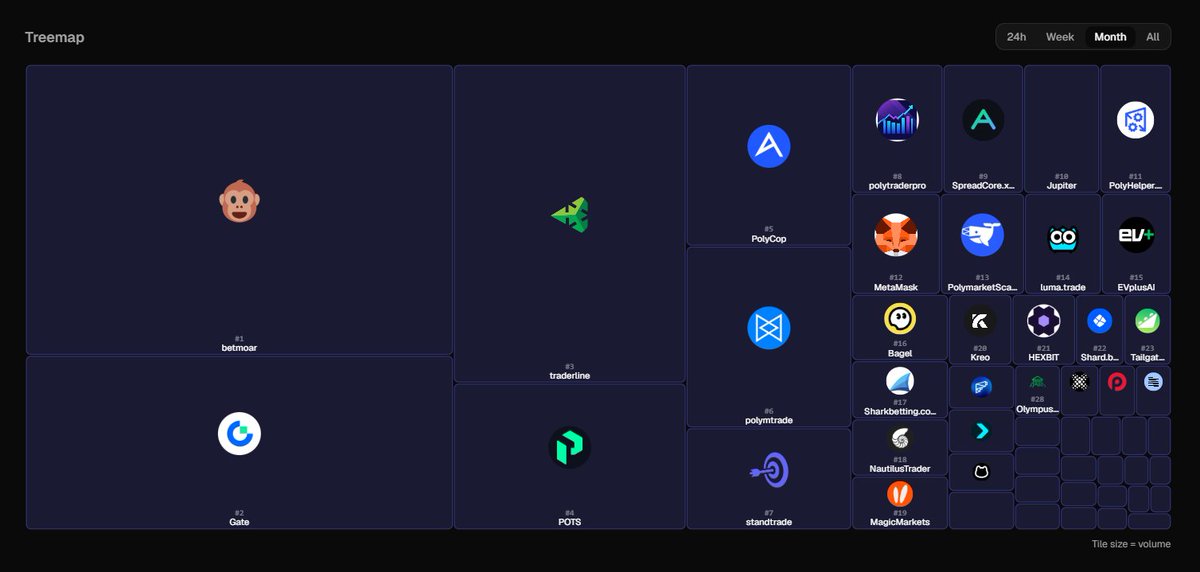Click the Olympus green temple icon

pos(1037,381)
